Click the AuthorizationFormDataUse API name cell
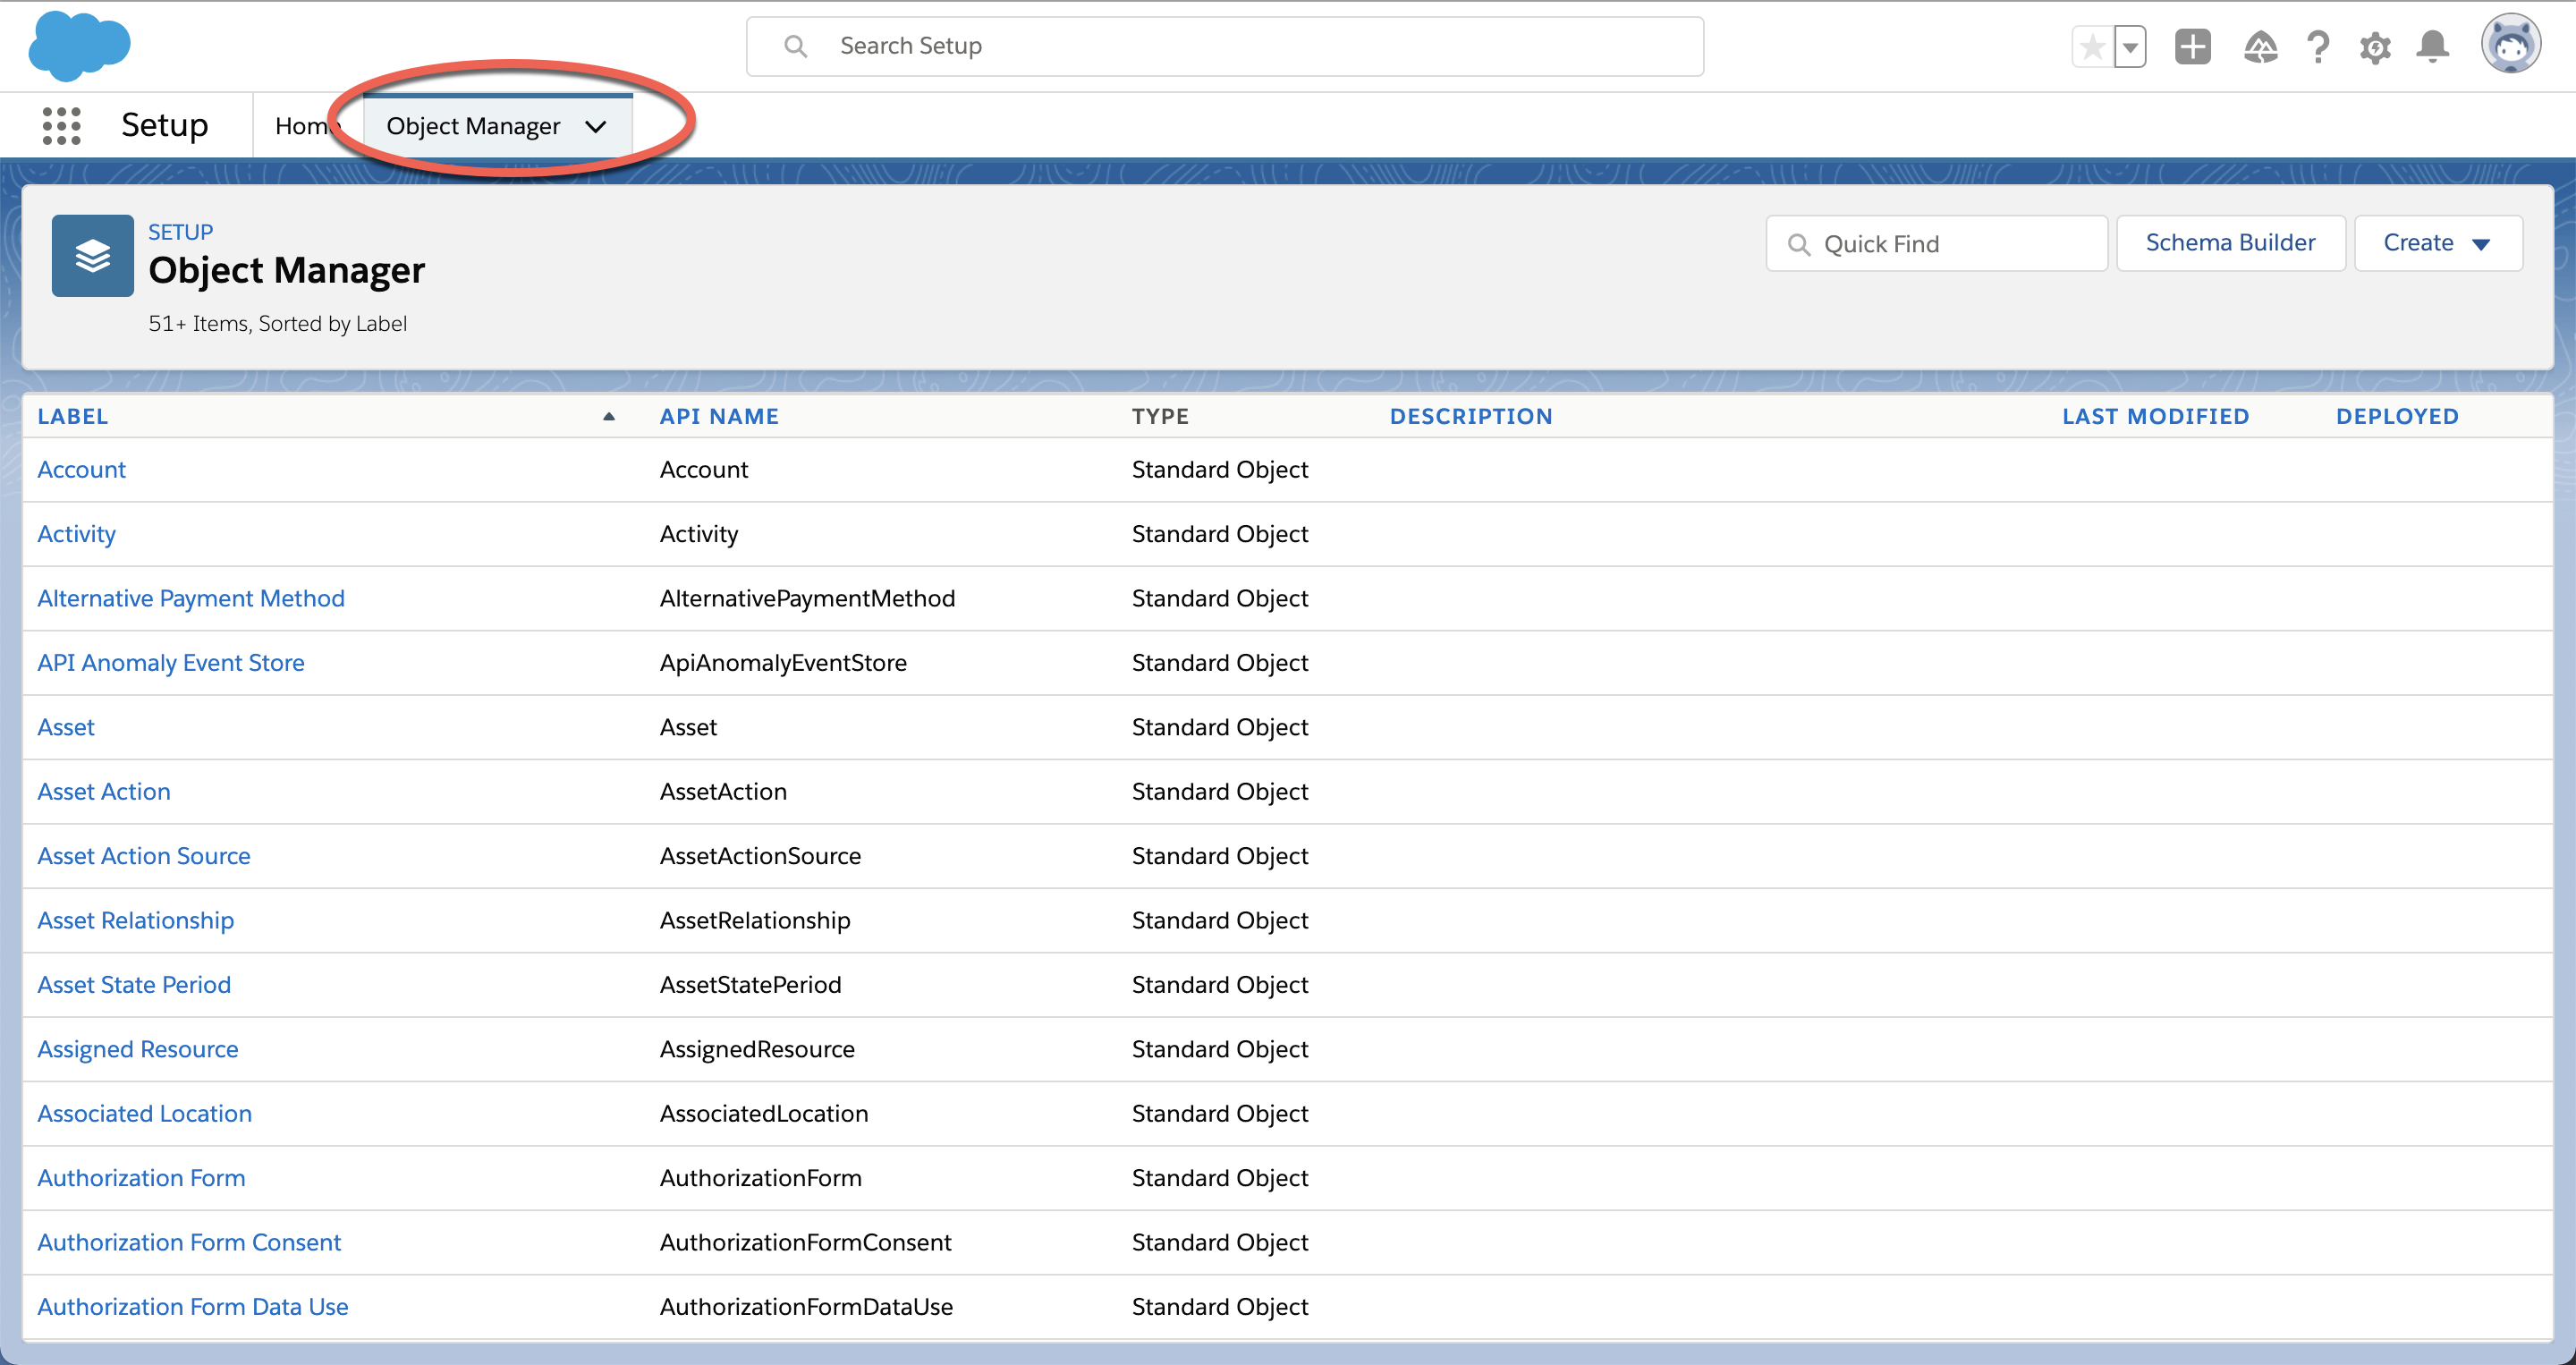The width and height of the screenshot is (2576, 1365). click(806, 1306)
